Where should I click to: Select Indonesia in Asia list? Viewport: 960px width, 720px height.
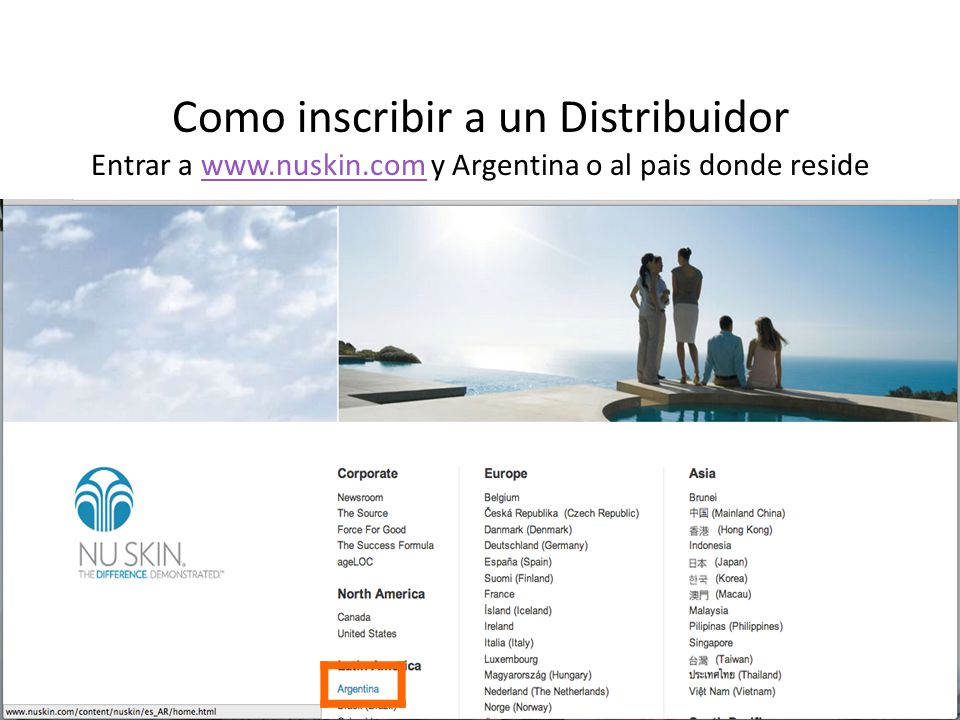point(710,546)
